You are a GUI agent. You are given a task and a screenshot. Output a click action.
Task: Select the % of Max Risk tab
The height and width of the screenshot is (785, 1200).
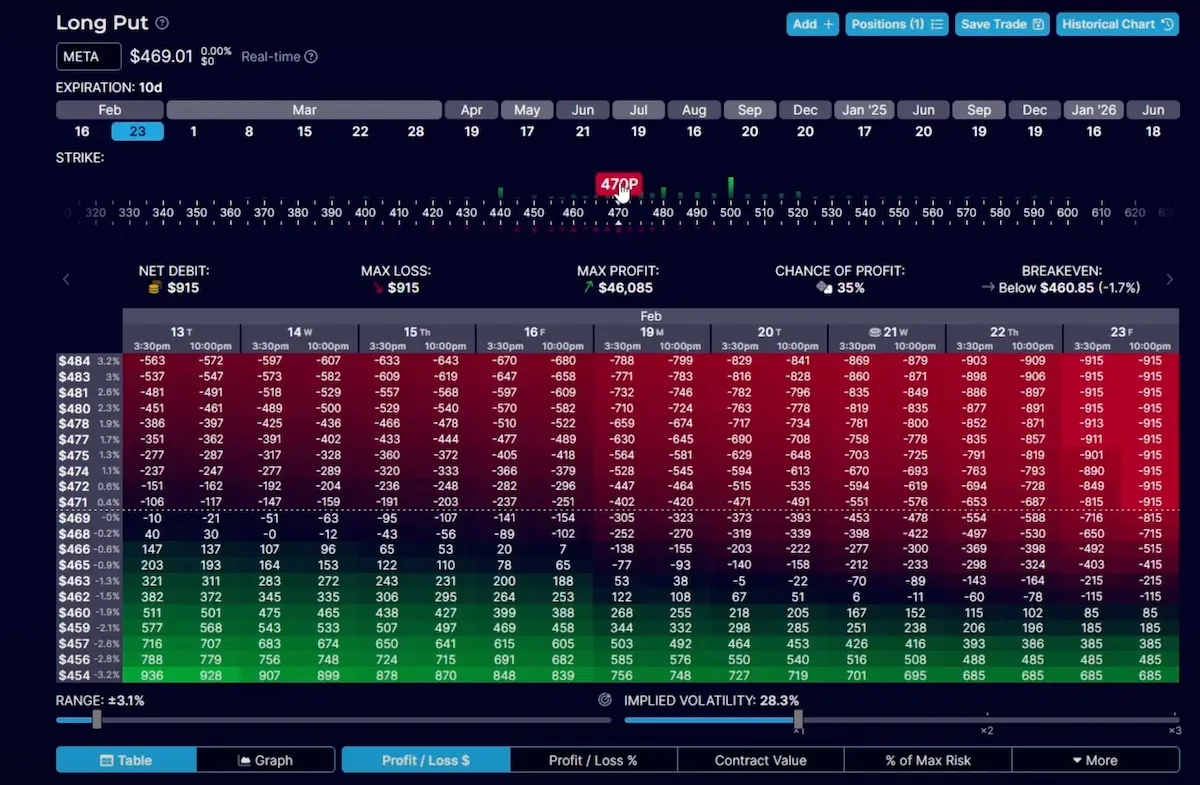click(927, 760)
